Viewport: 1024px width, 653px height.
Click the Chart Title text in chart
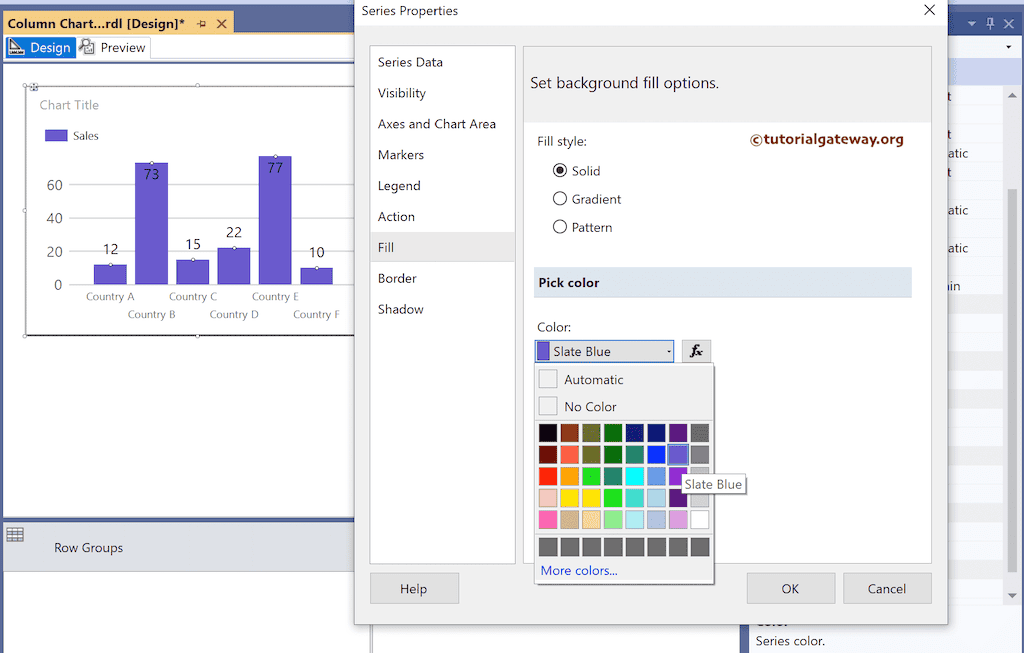[69, 104]
